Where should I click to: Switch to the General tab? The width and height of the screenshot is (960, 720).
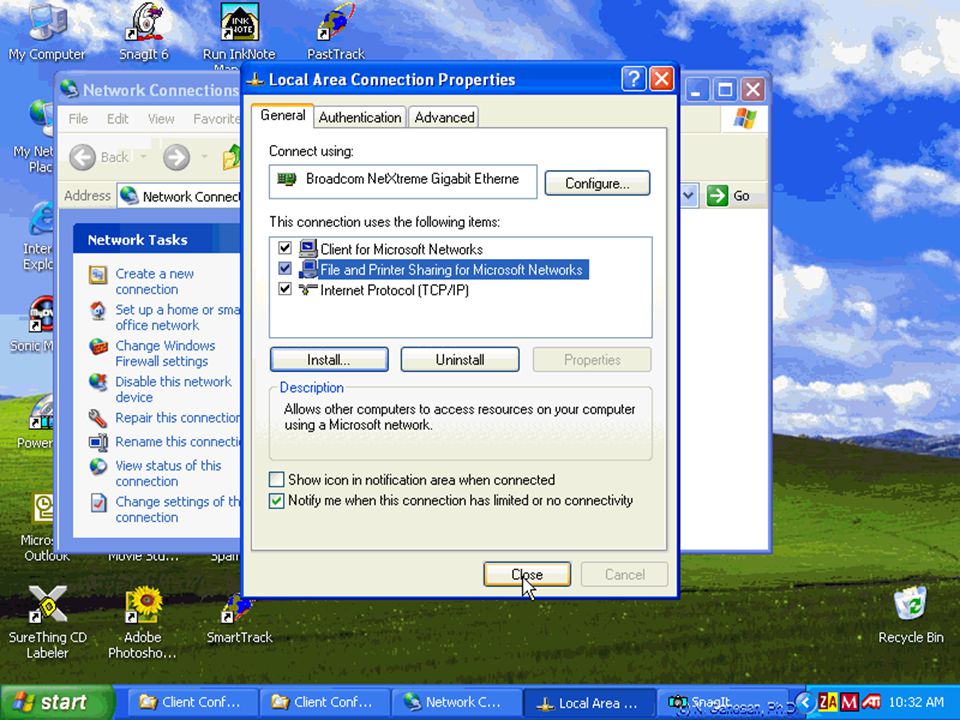click(283, 116)
